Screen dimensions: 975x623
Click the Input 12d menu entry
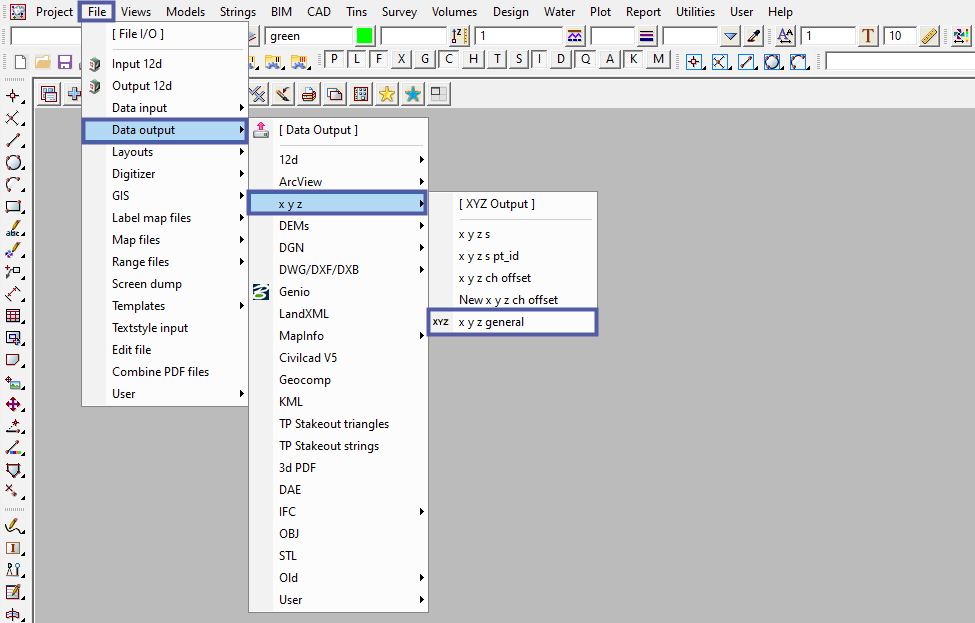click(136, 64)
